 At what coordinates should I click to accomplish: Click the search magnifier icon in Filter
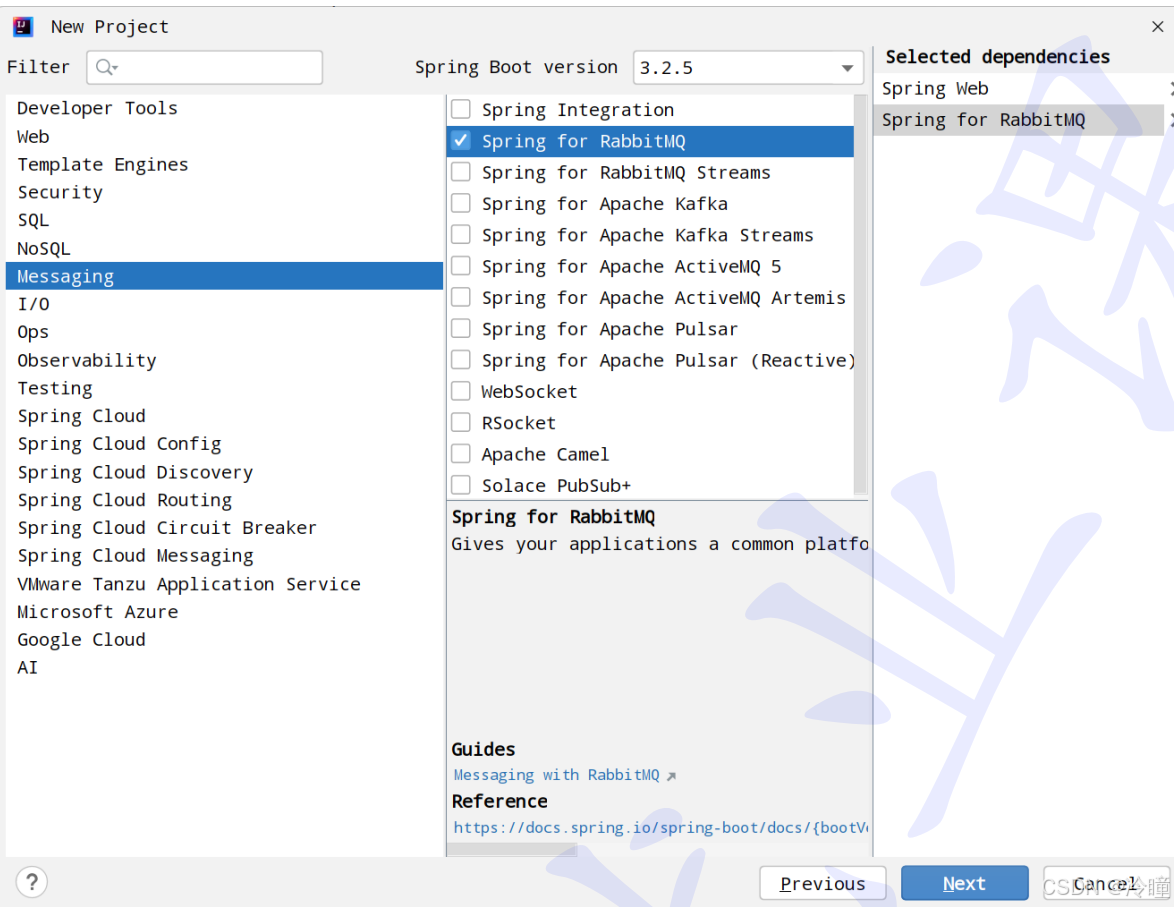106,67
